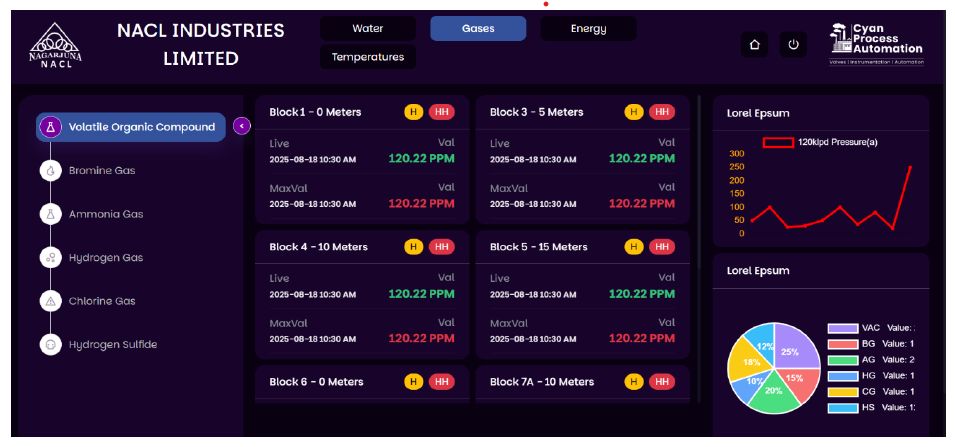Click the VAC purple legend swatch
The width and height of the screenshot is (955, 447).
[842, 328]
